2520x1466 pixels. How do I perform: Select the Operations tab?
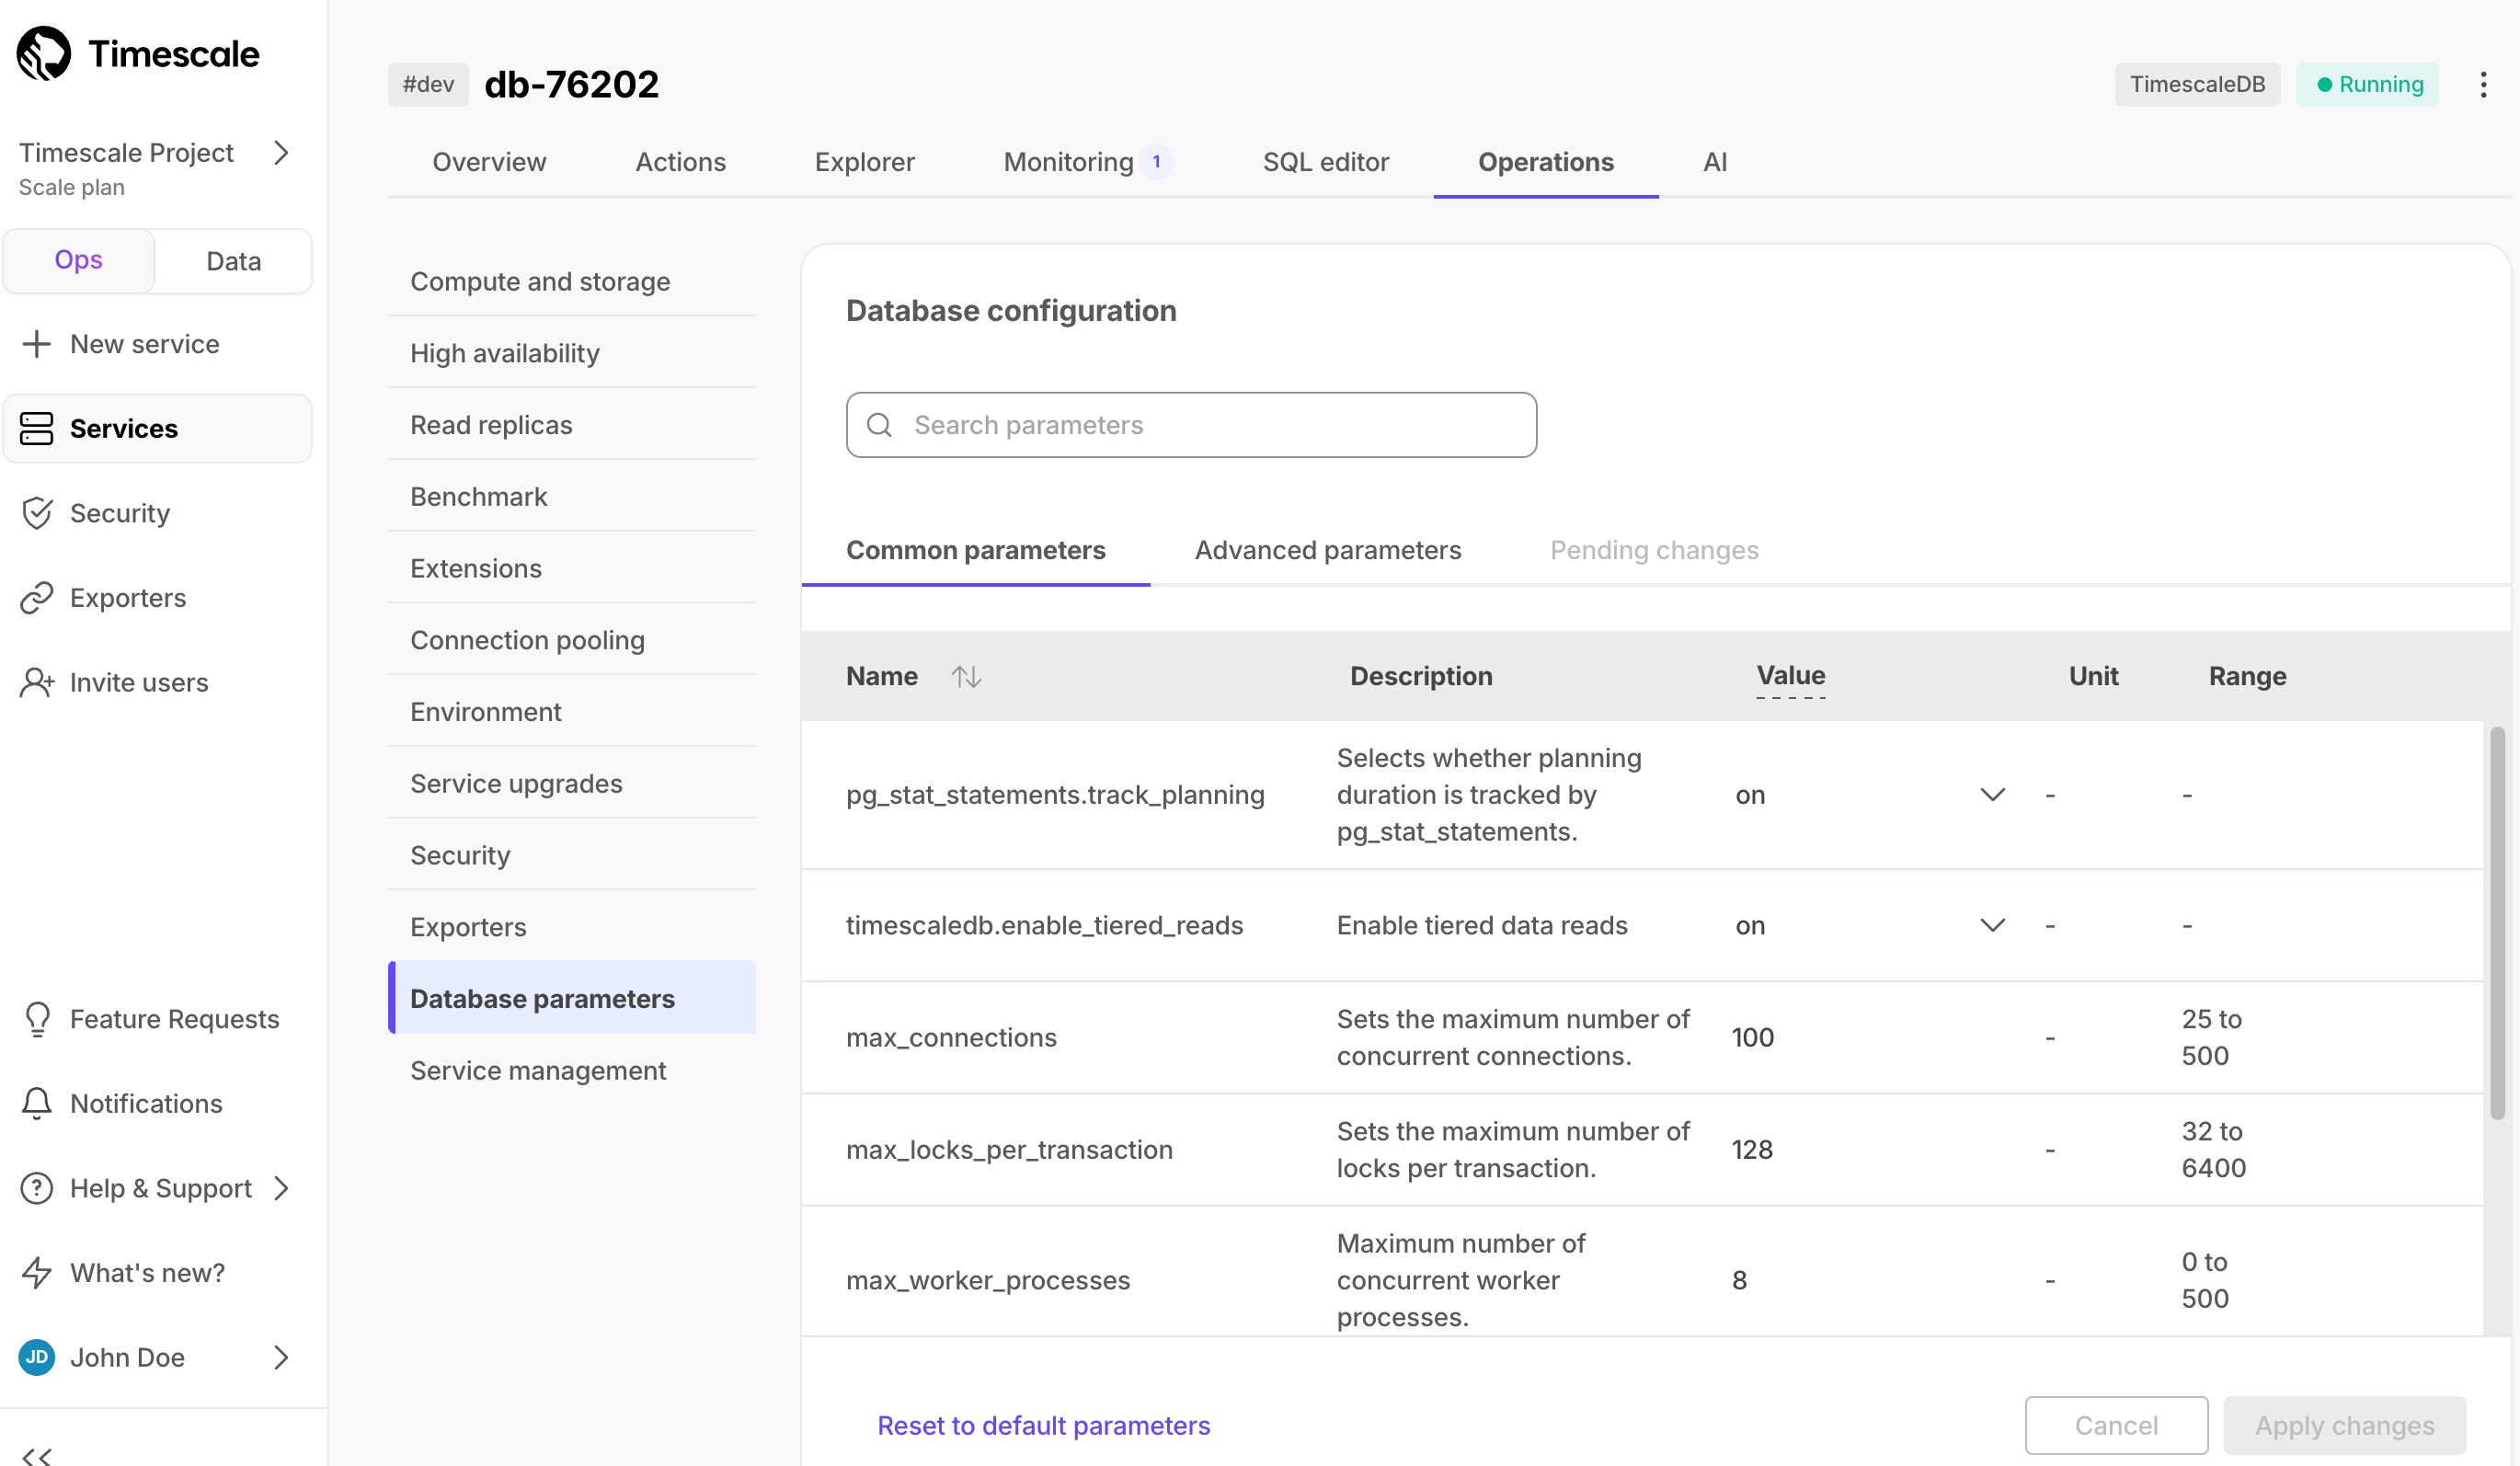click(x=1545, y=162)
